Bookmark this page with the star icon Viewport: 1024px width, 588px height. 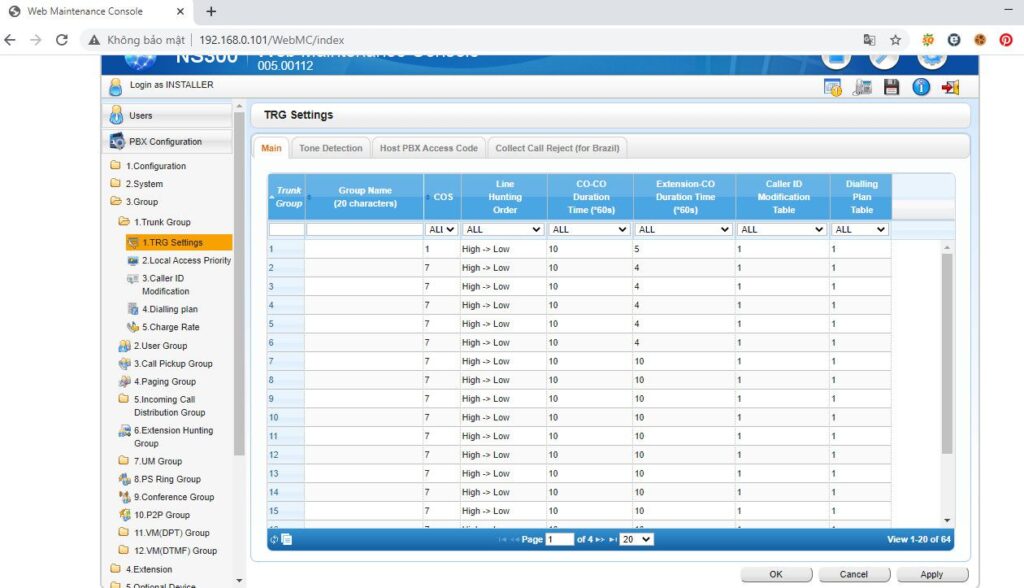point(895,40)
